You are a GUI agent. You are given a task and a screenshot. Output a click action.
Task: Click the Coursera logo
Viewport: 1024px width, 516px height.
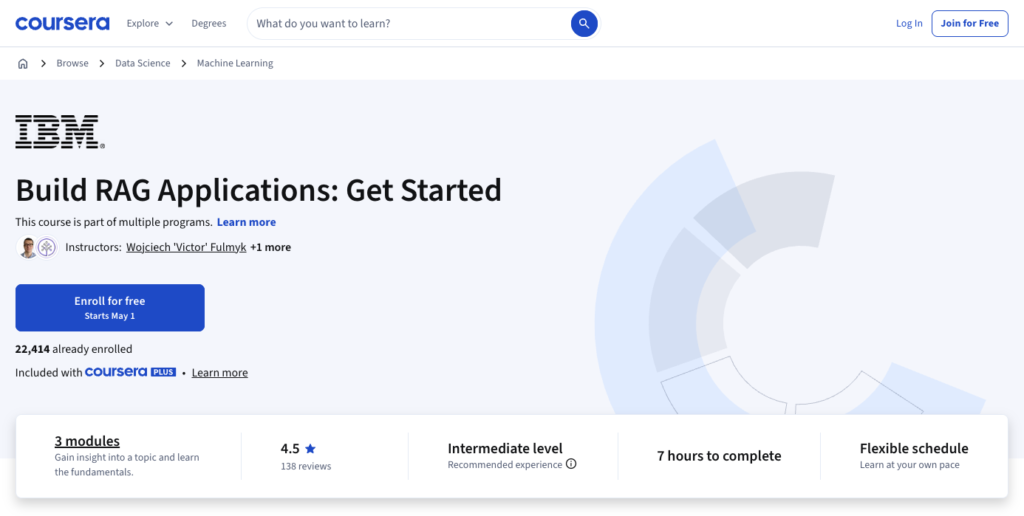[63, 24]
